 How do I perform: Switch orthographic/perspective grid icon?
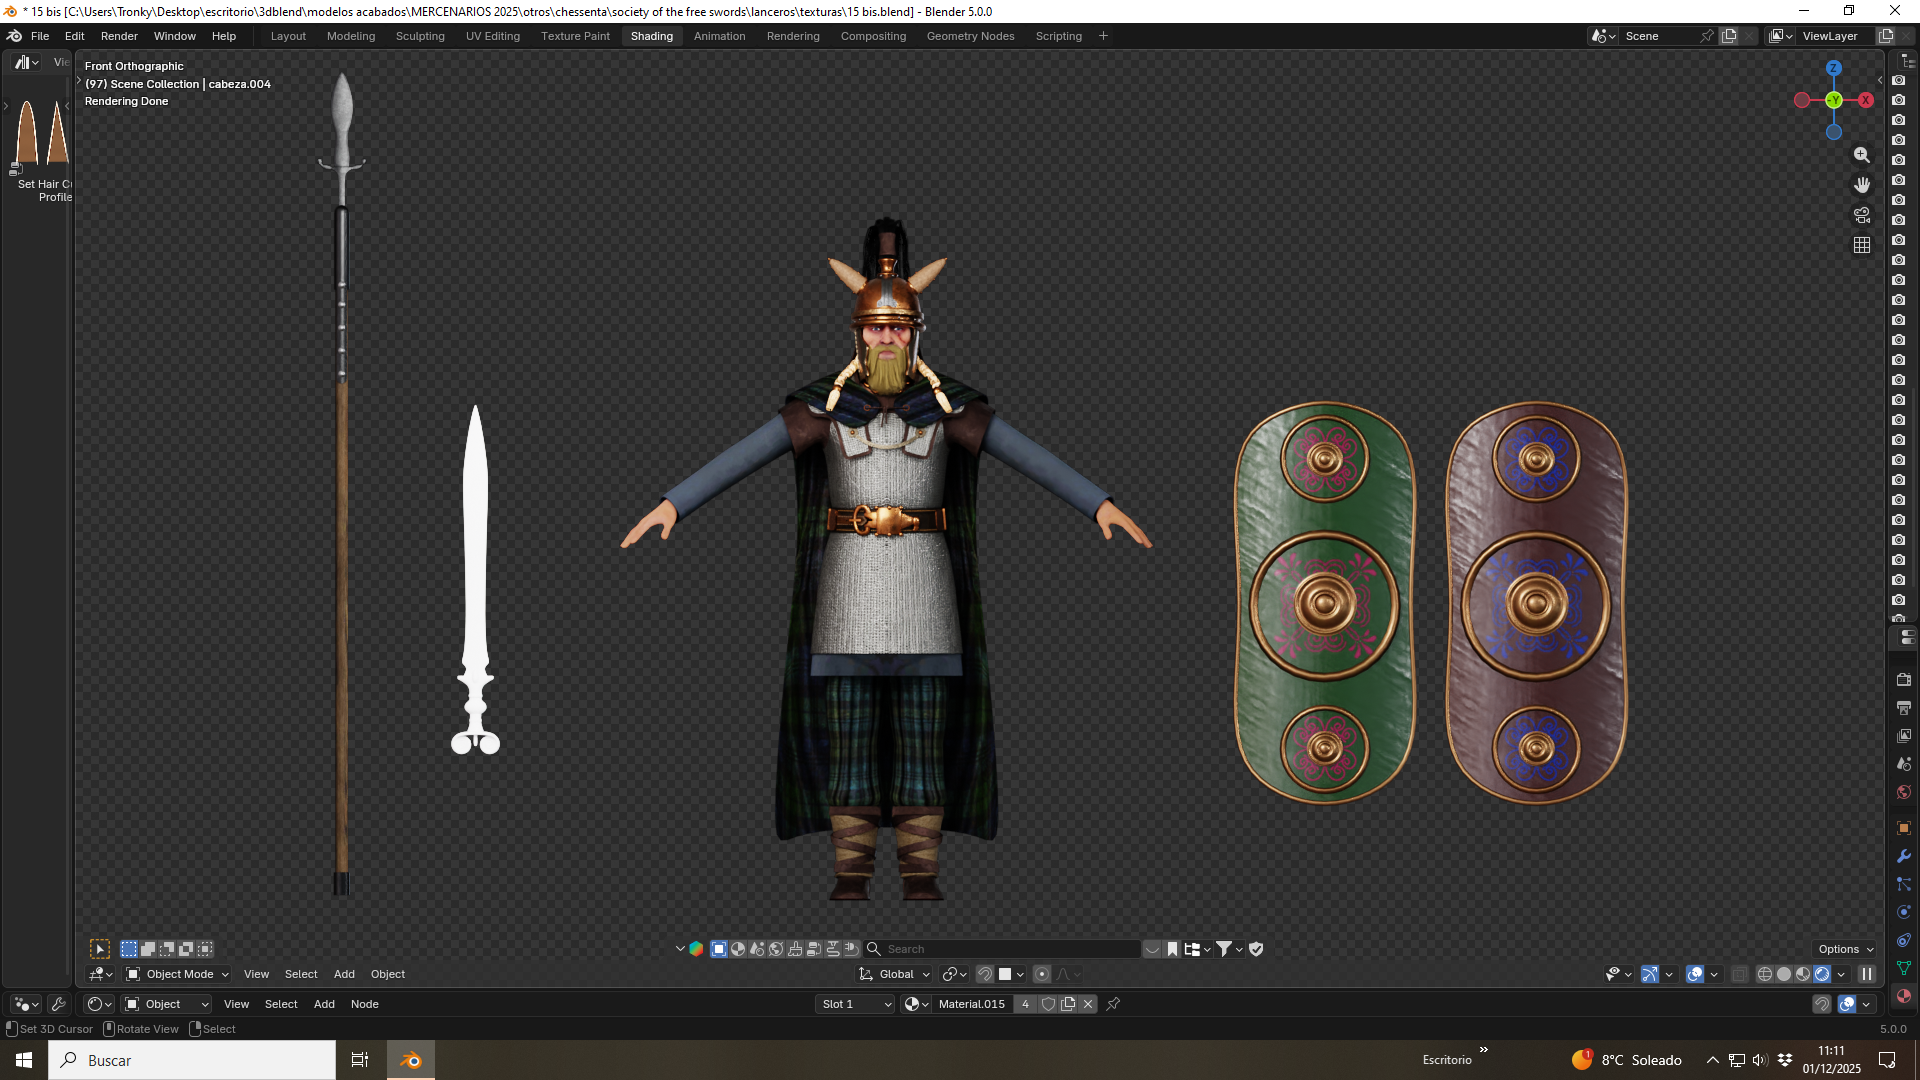pos(1862,245)
